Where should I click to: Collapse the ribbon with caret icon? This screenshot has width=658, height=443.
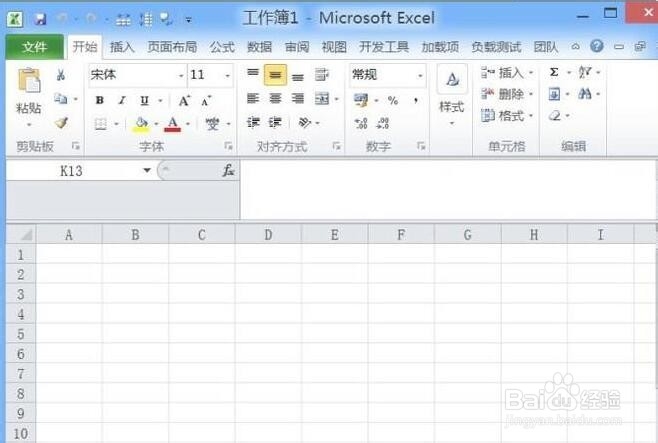click(575, 46)
